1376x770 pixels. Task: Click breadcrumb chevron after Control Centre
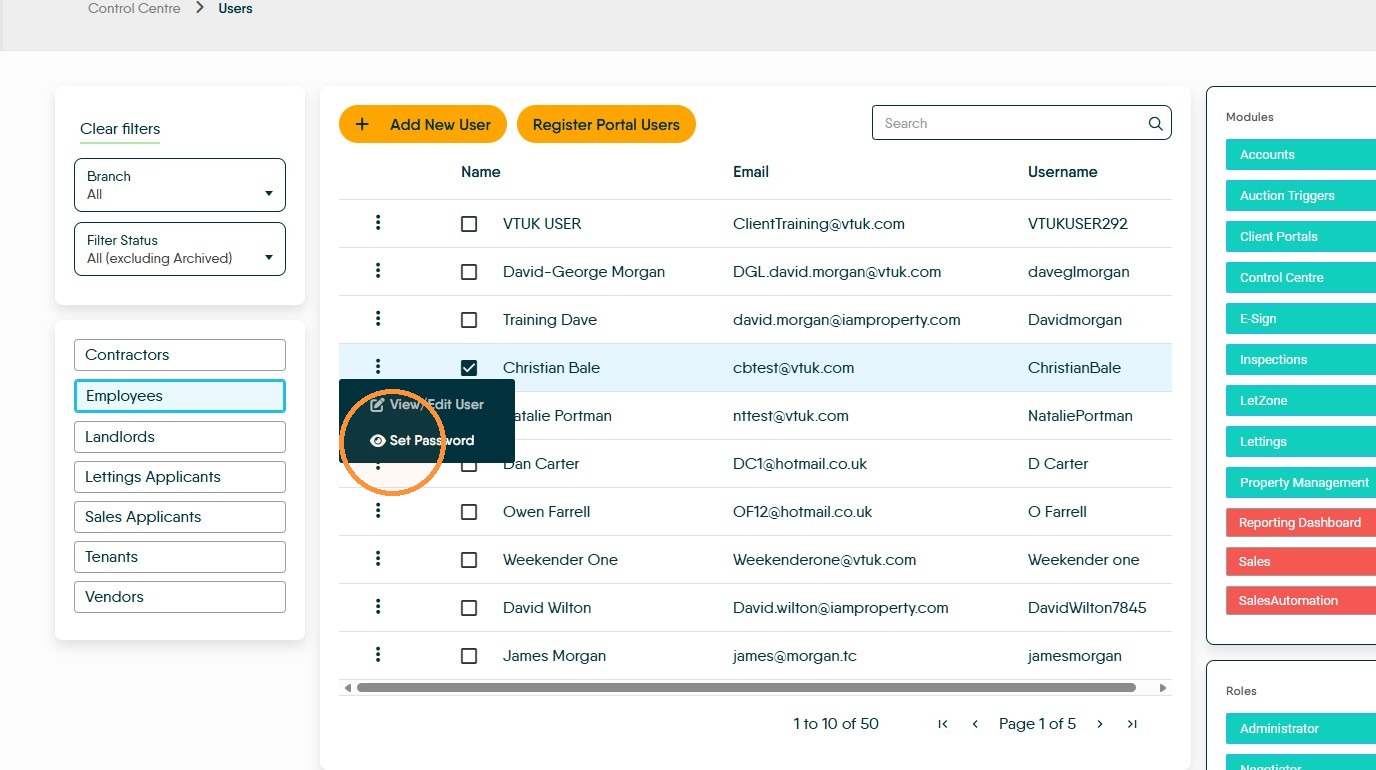click(200, 8)
